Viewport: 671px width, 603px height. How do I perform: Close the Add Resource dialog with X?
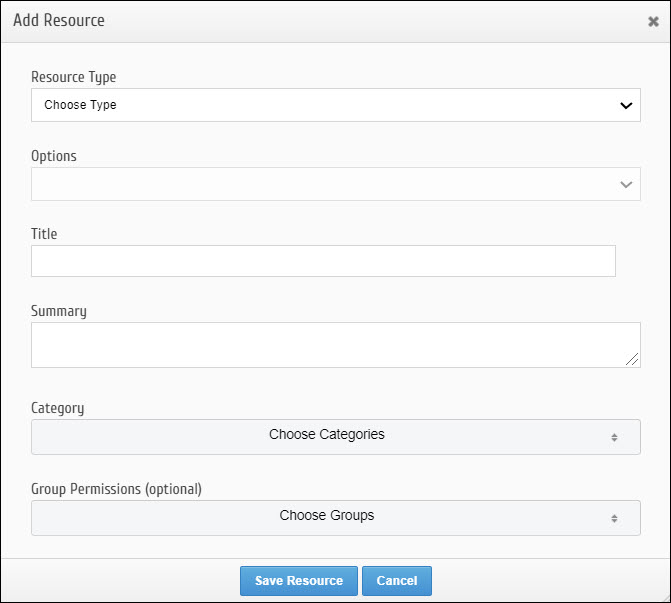(x=653, y=21)
